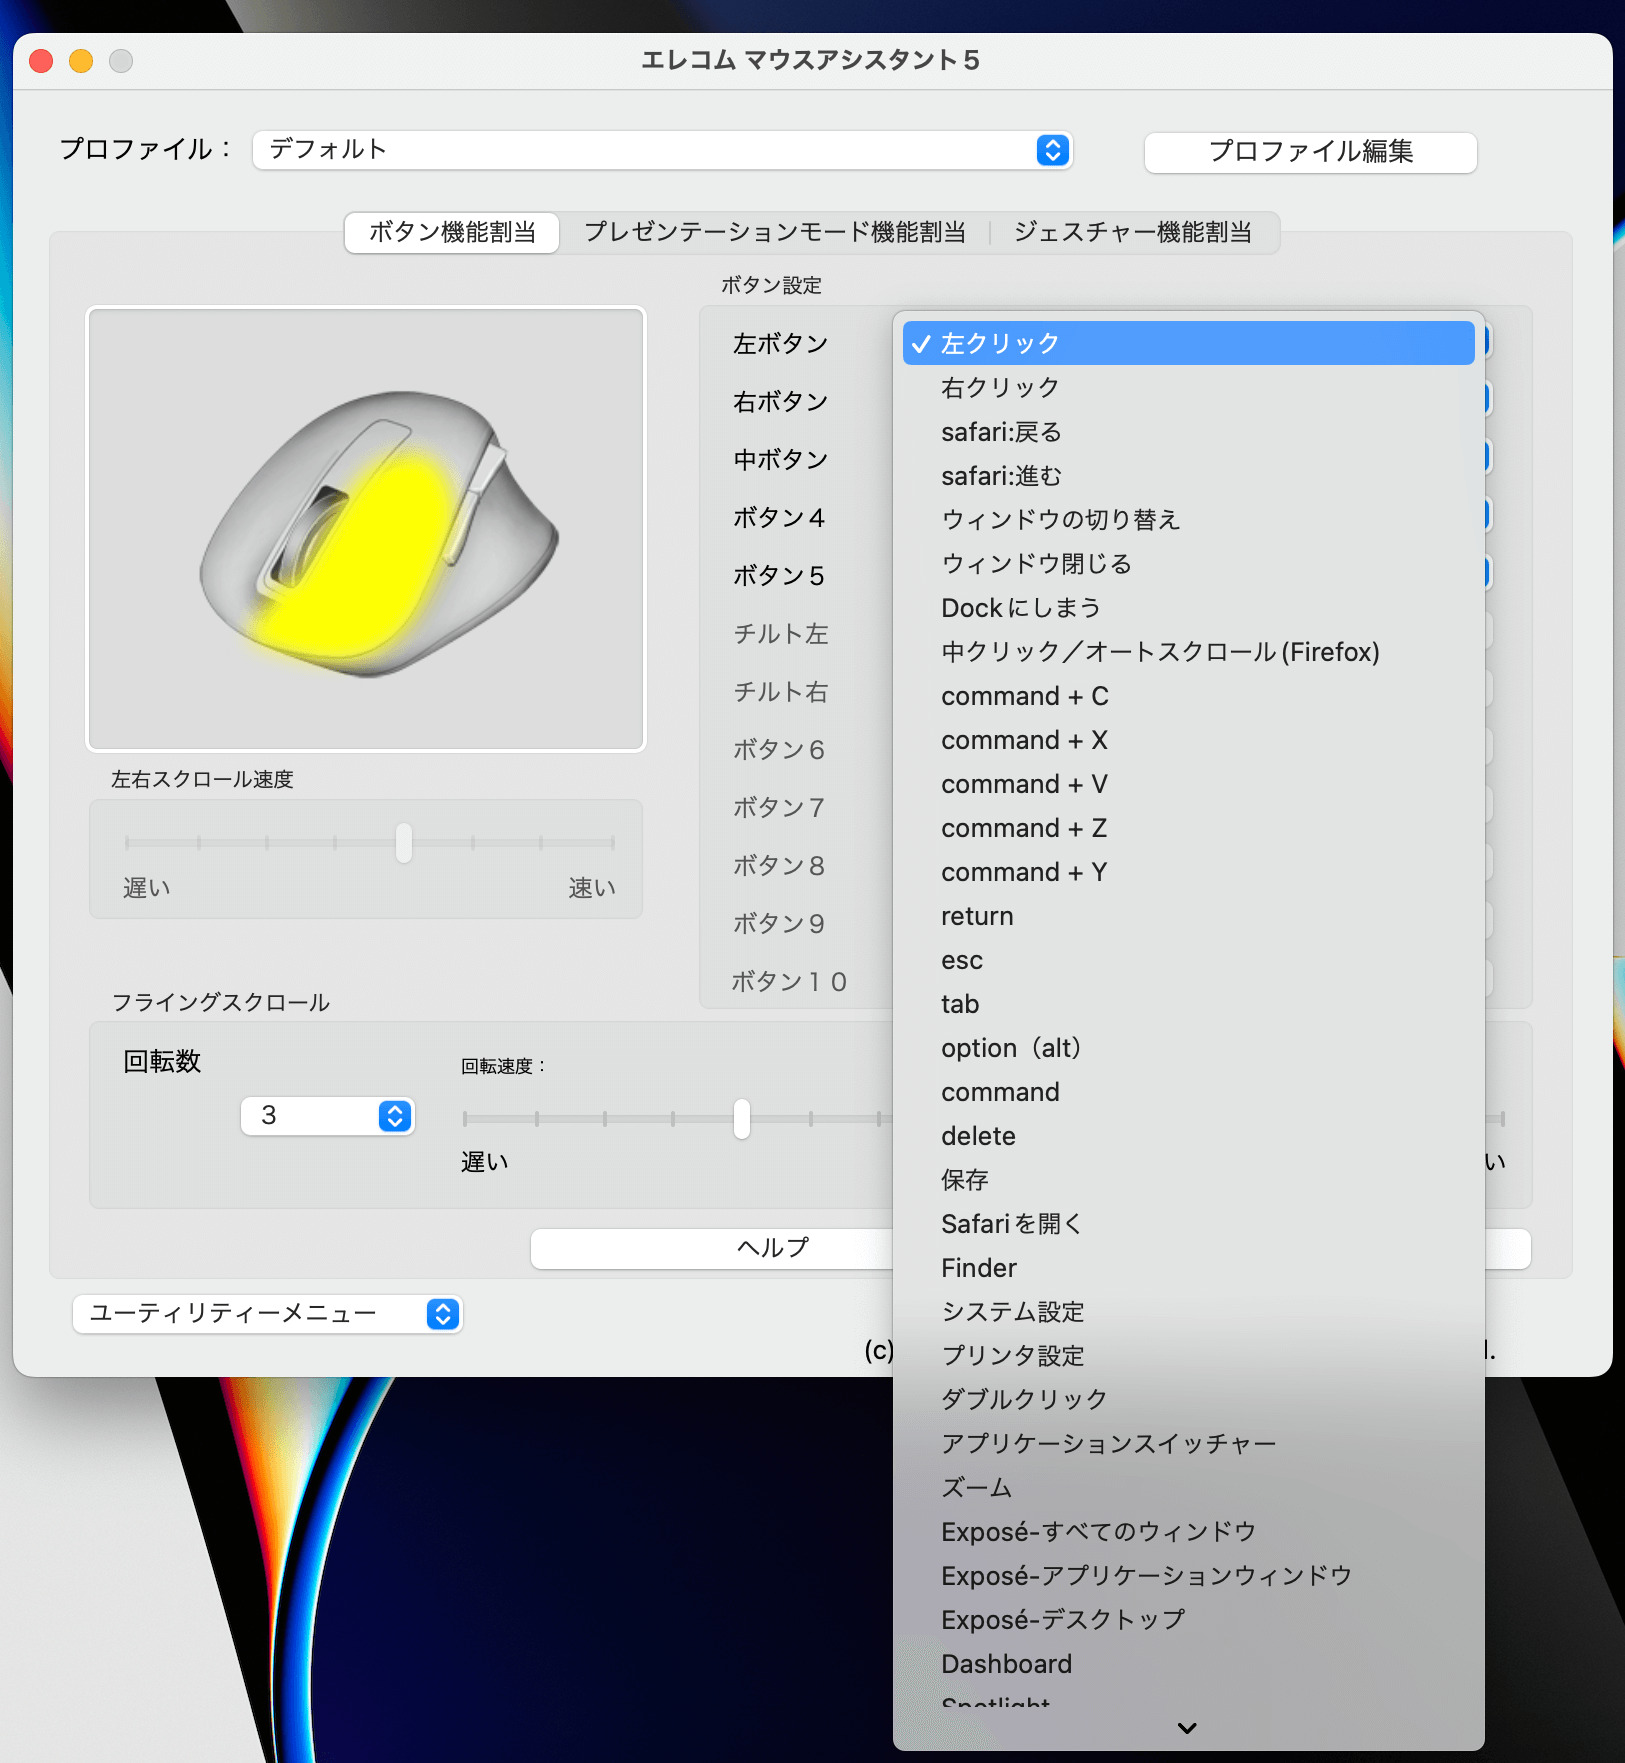Click the ボタン４ label
1625x1763 pixels.
[x=779, y=517]
